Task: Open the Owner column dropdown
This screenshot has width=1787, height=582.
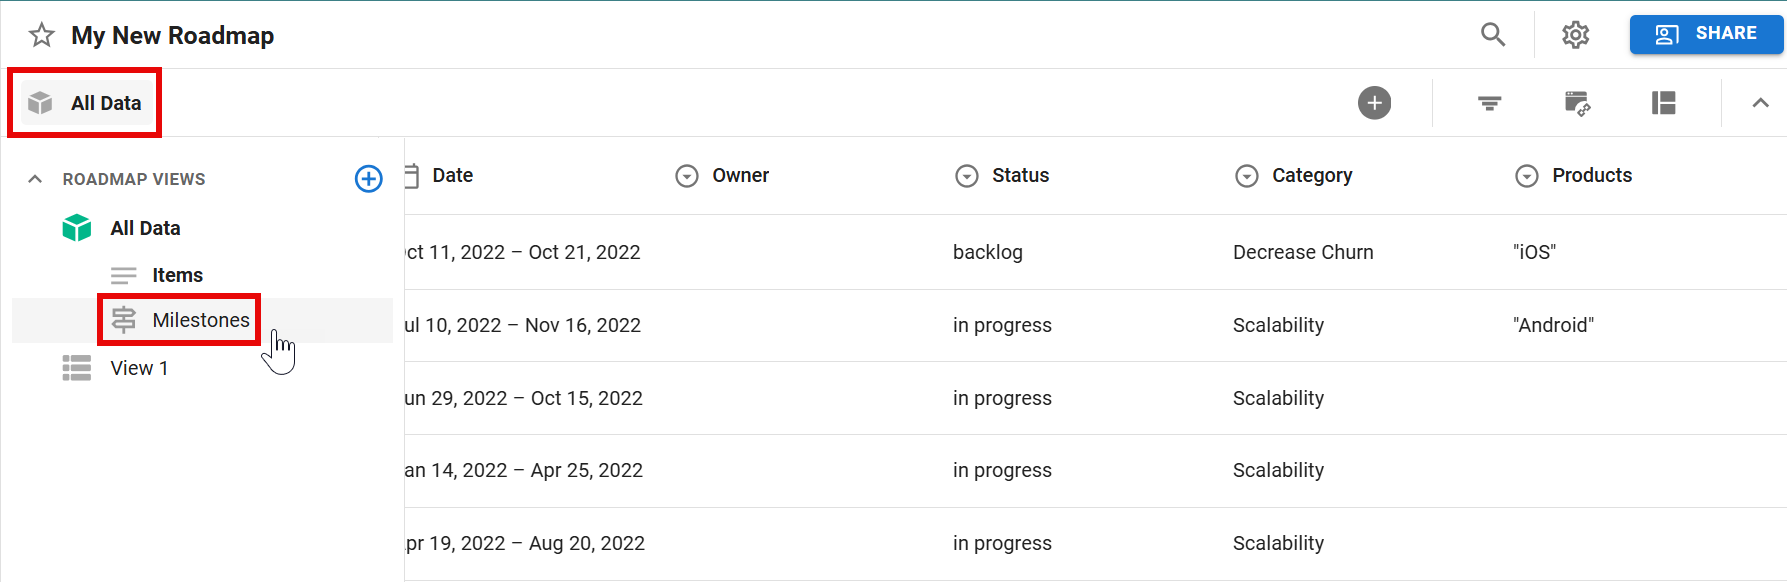Action: (686, 175)
